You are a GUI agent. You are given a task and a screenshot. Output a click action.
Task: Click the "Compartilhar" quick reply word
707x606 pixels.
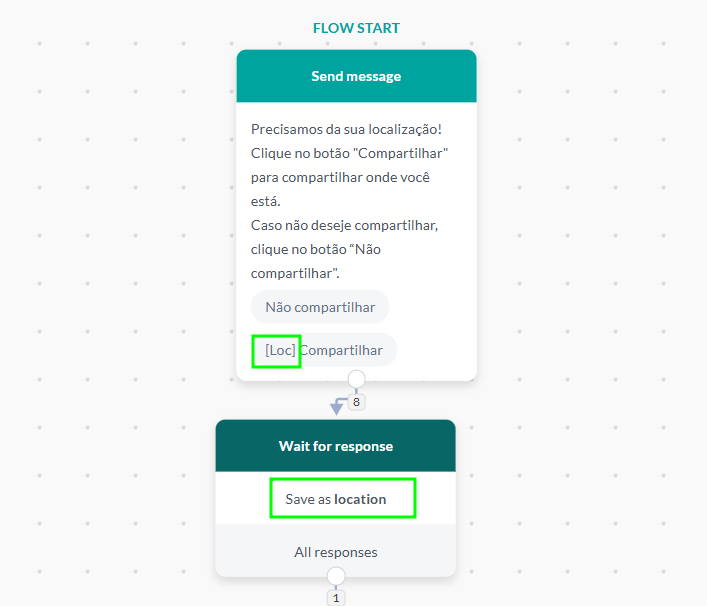(343, 351)
